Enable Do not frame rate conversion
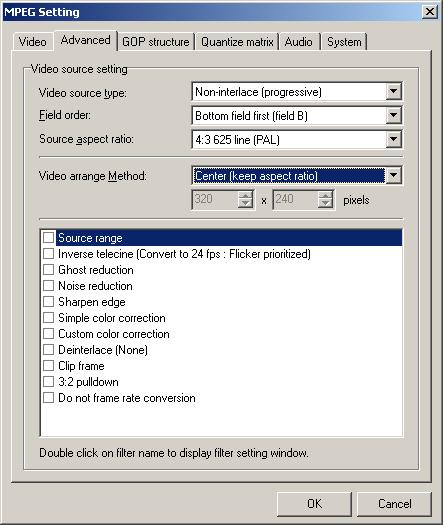Viewport: 443px width, 525px height. pyautogui.click(x=49, y=398)
